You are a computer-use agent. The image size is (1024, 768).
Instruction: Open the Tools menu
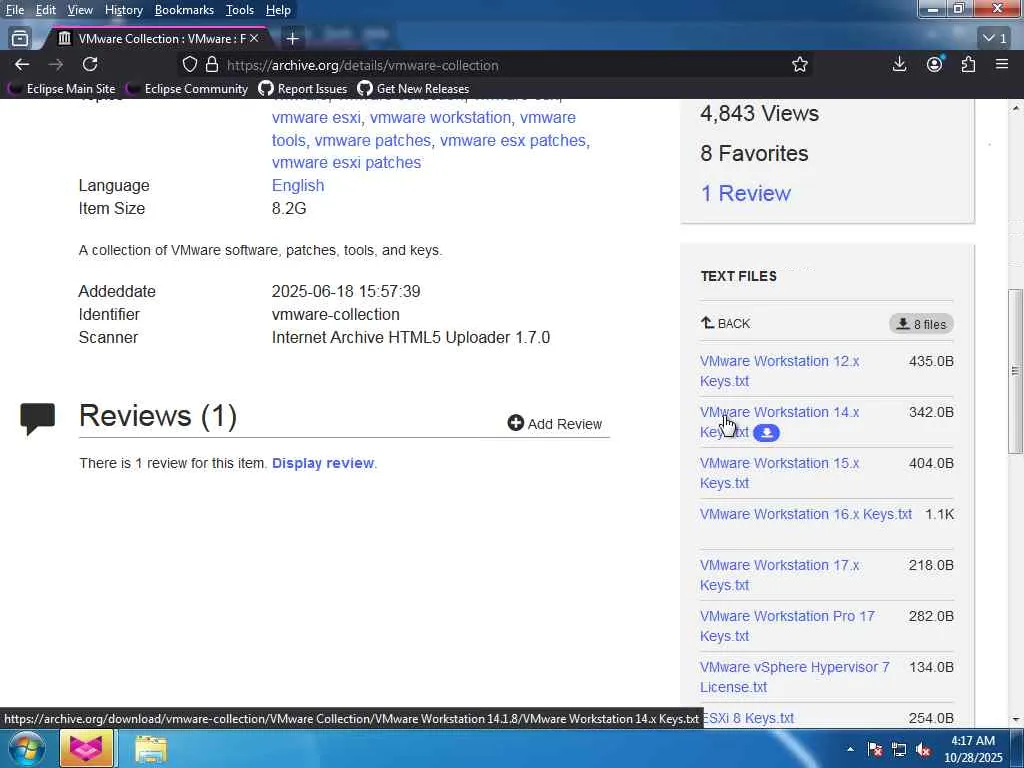pos(240,10)
